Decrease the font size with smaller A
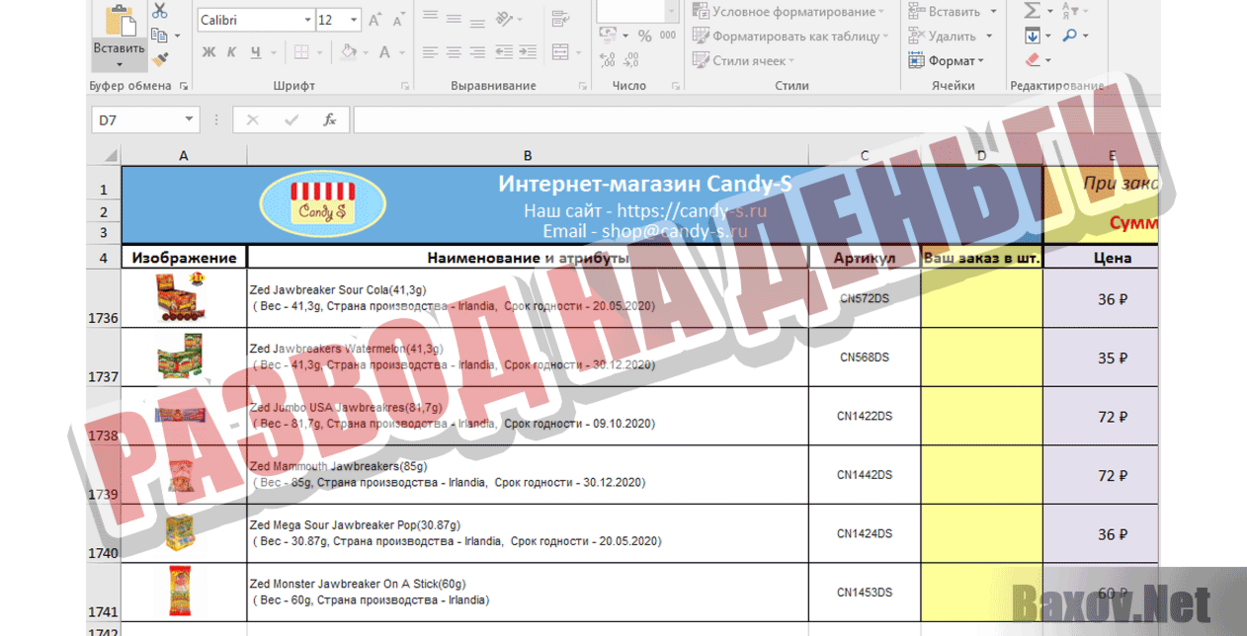Screen dimensions: 1247x636 tap(399, 20)
